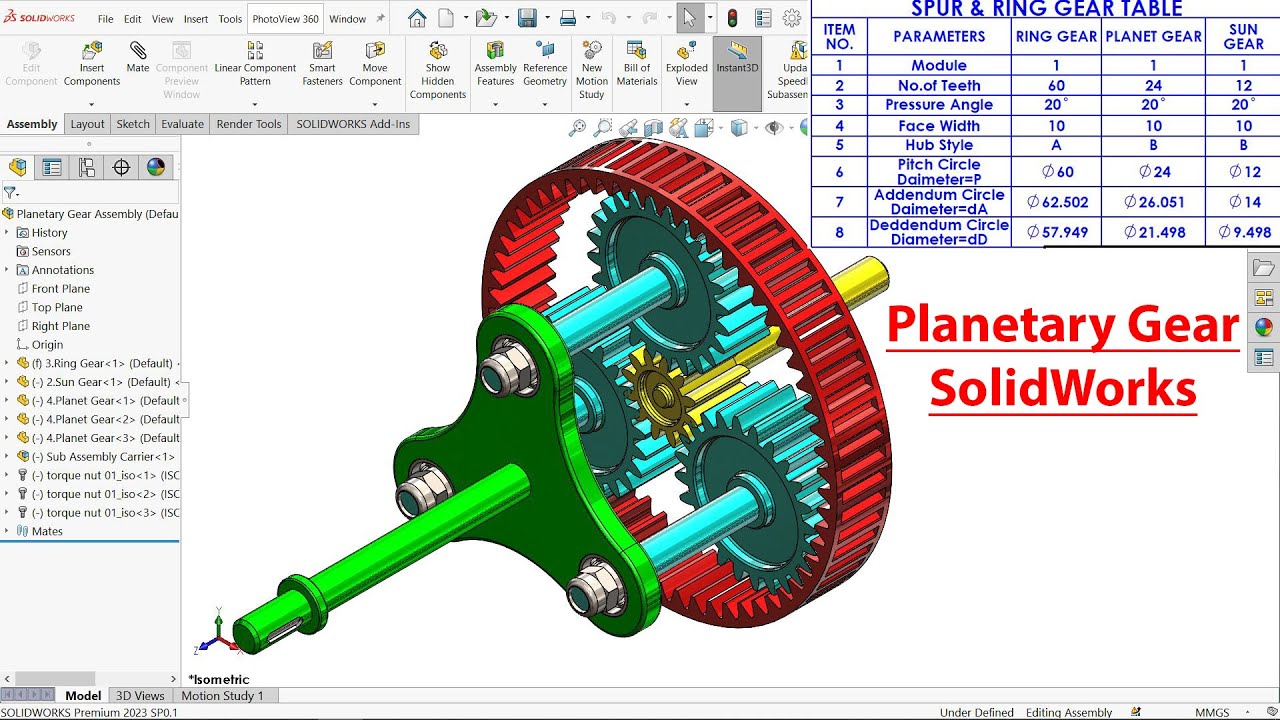Activate the Move Component tool
The height and width of the screenshot is (720, 1280).
click(x=375, y=65)
